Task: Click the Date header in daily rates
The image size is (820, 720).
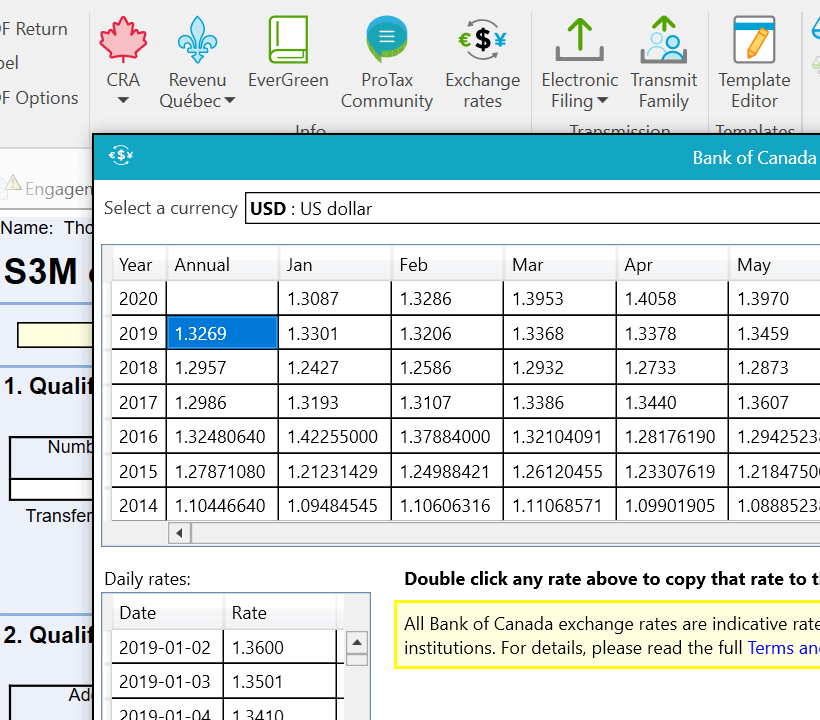Action: click(x=167, y=612)
